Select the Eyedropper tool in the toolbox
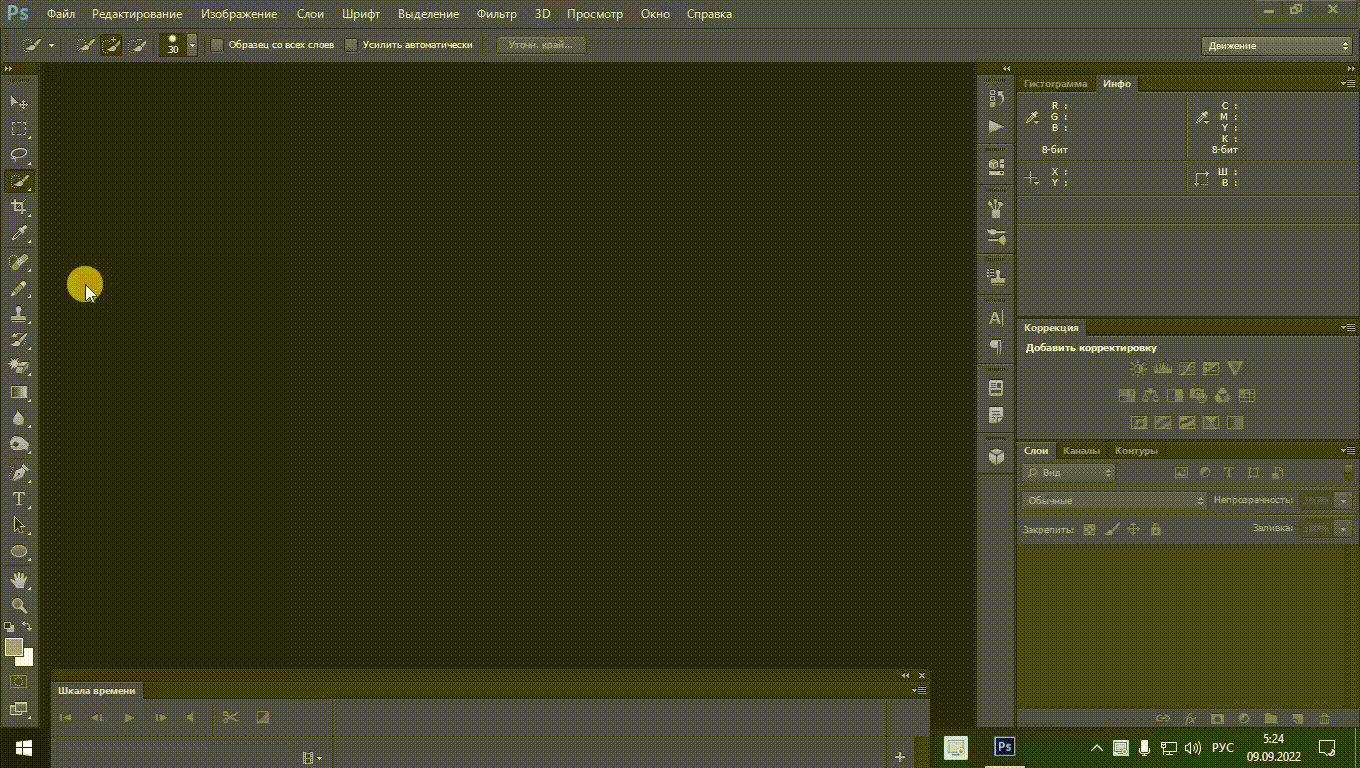 [x=19, y=234]
